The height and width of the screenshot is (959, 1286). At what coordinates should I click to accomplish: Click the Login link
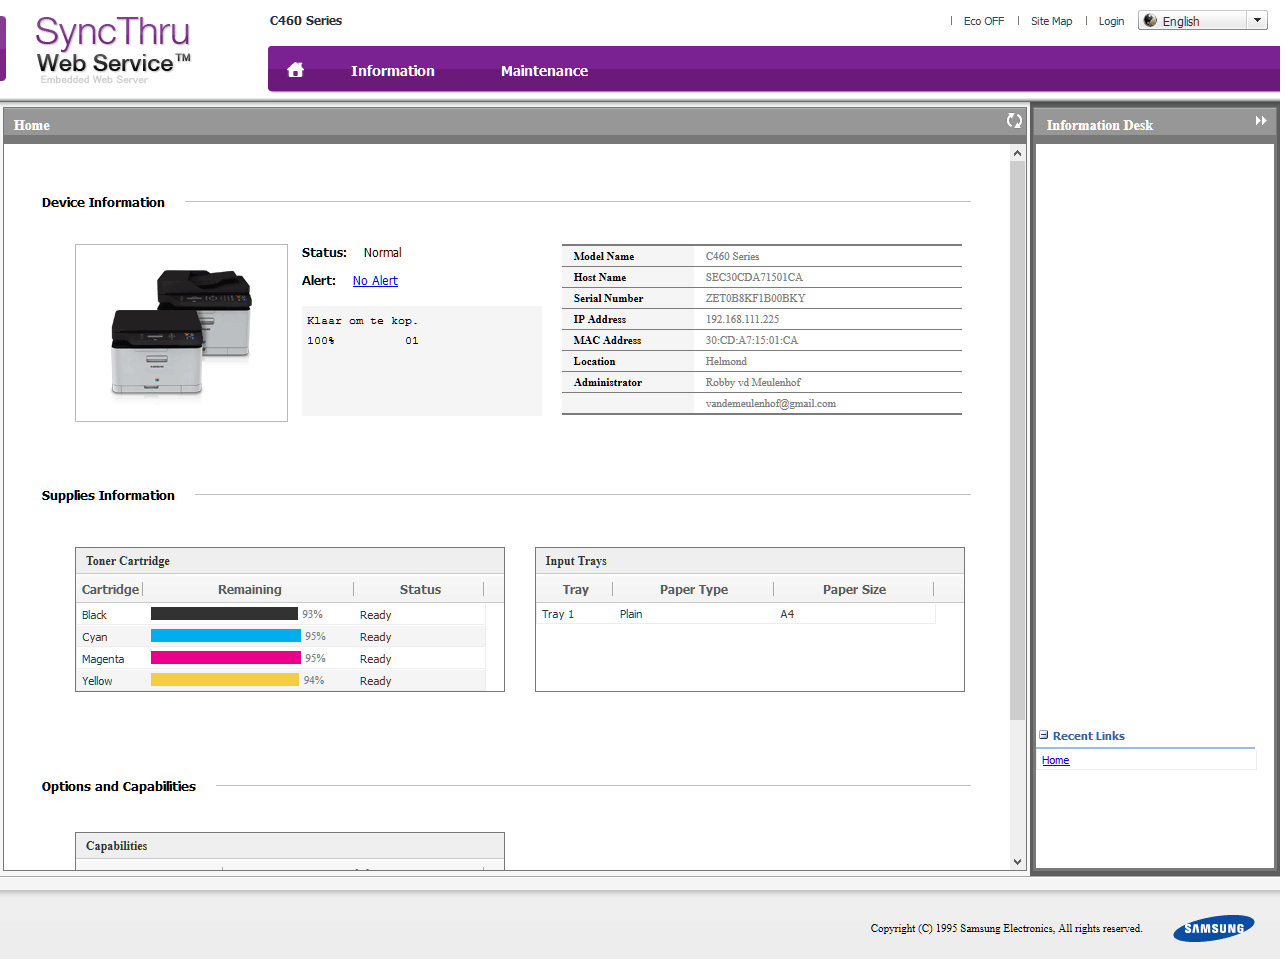1111,21
